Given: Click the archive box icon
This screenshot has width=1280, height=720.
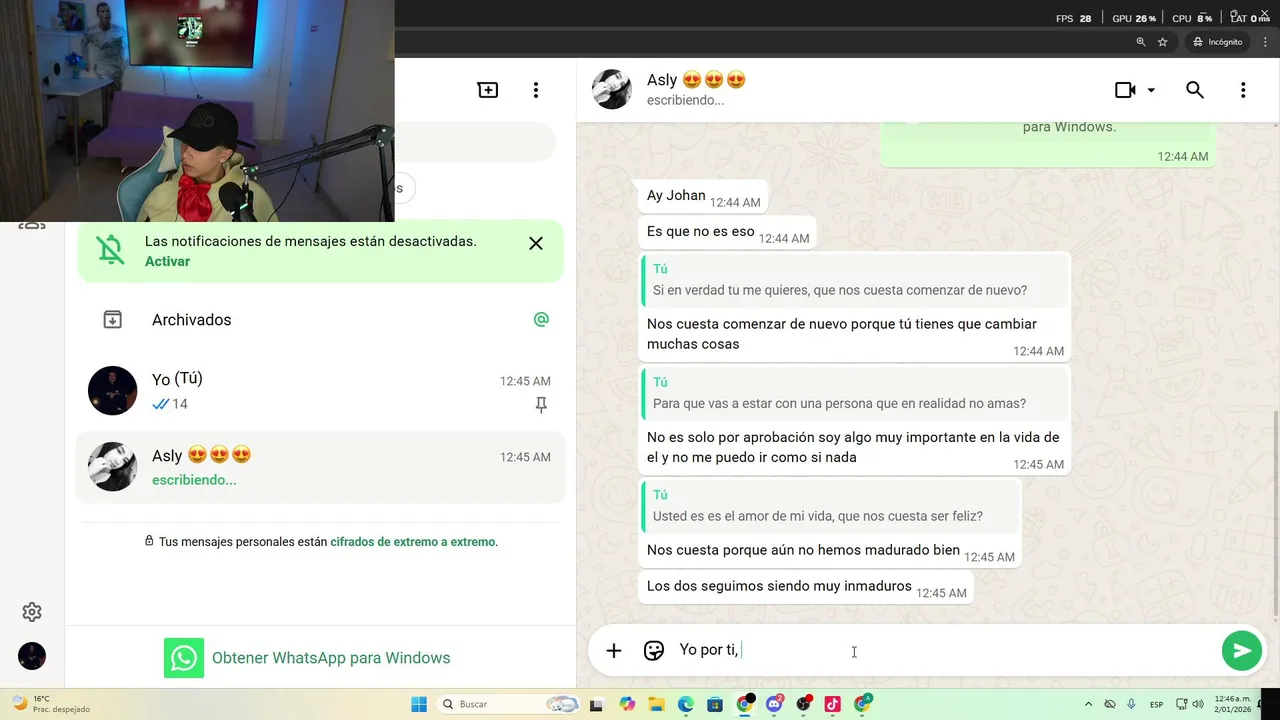Looking at the screenshot, I should [x=113, y=320].
